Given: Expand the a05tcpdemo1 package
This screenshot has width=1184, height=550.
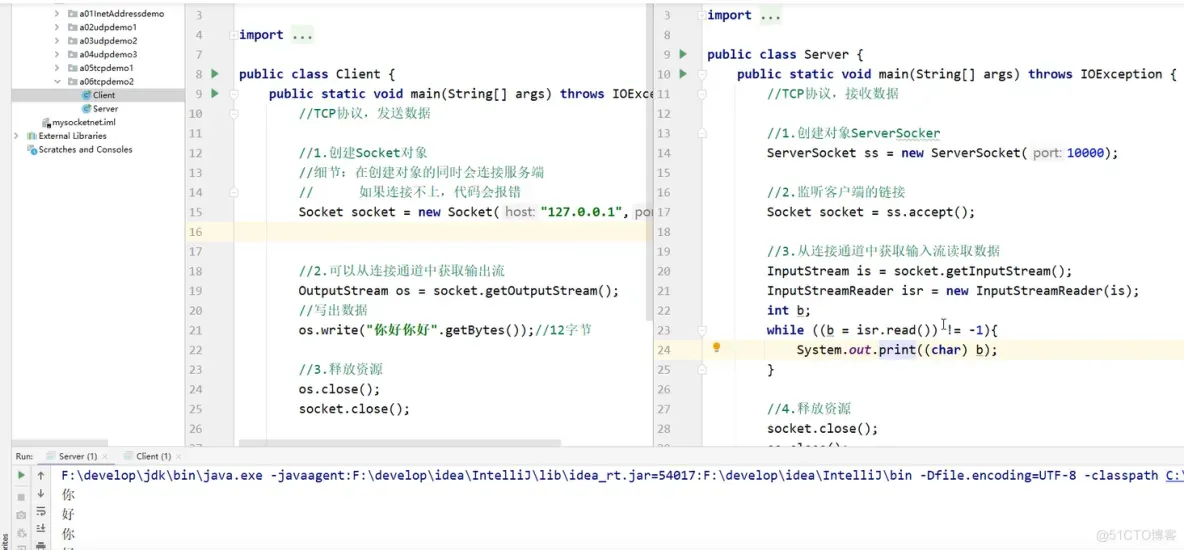Looking at the screenshot, I should pos(57,68).
